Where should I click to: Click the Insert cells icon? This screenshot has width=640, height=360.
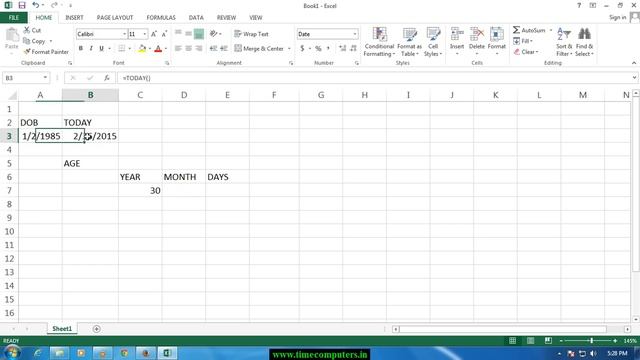457,34
